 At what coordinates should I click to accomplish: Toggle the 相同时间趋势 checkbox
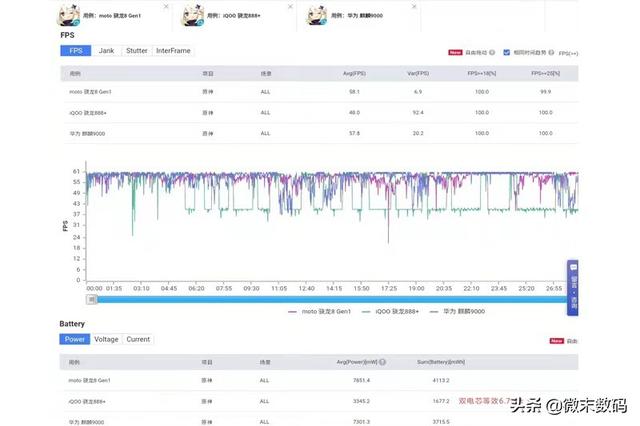click(x=507, y=52)
